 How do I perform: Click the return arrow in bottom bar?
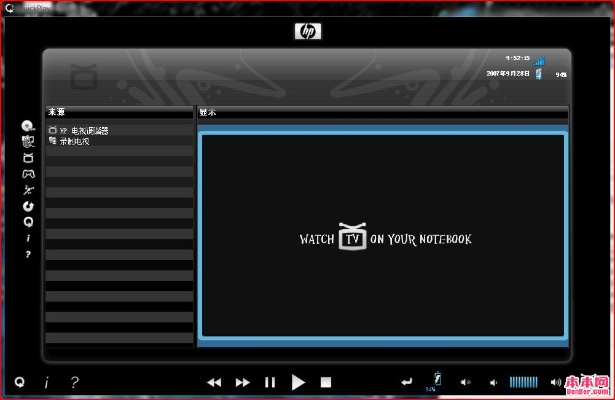click(x=406, y=382)
